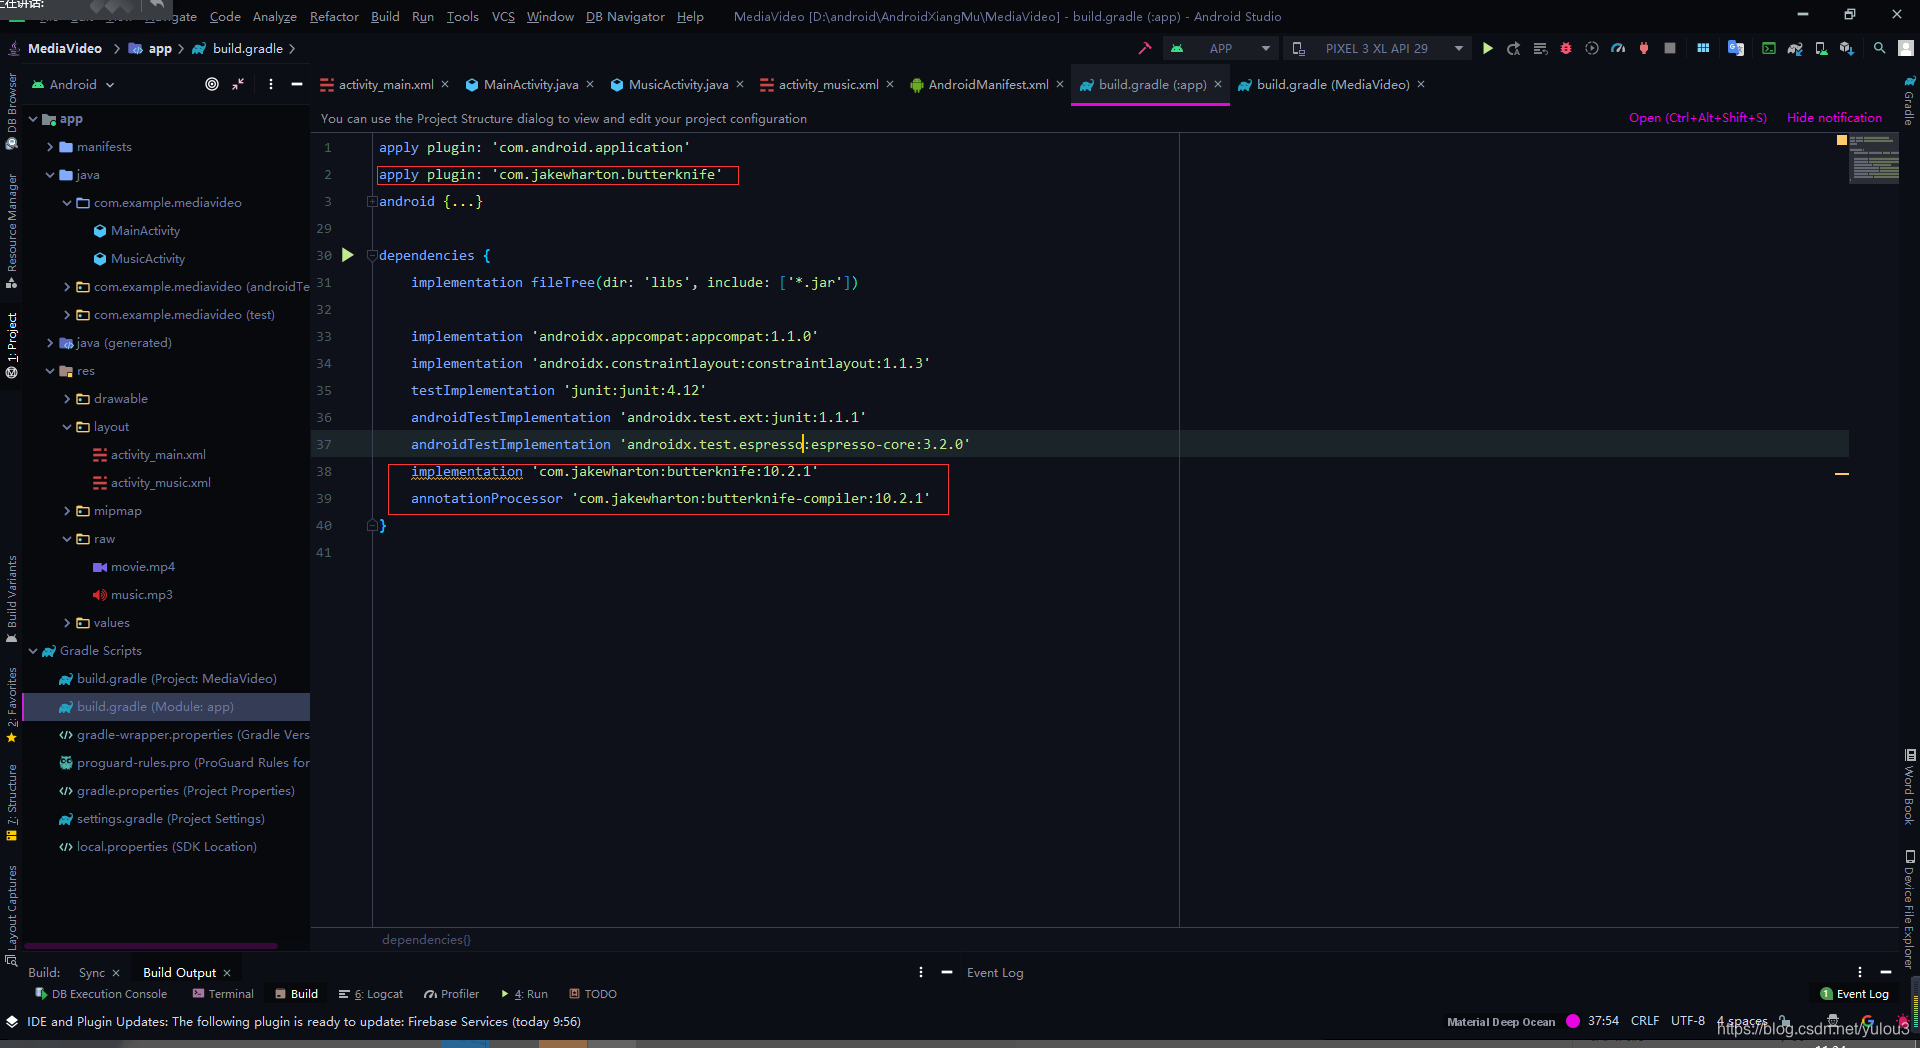The height and width of the screenshot is (1048, 1920).
Task: Open the 6: Logcat tool window
Action: 371,994
